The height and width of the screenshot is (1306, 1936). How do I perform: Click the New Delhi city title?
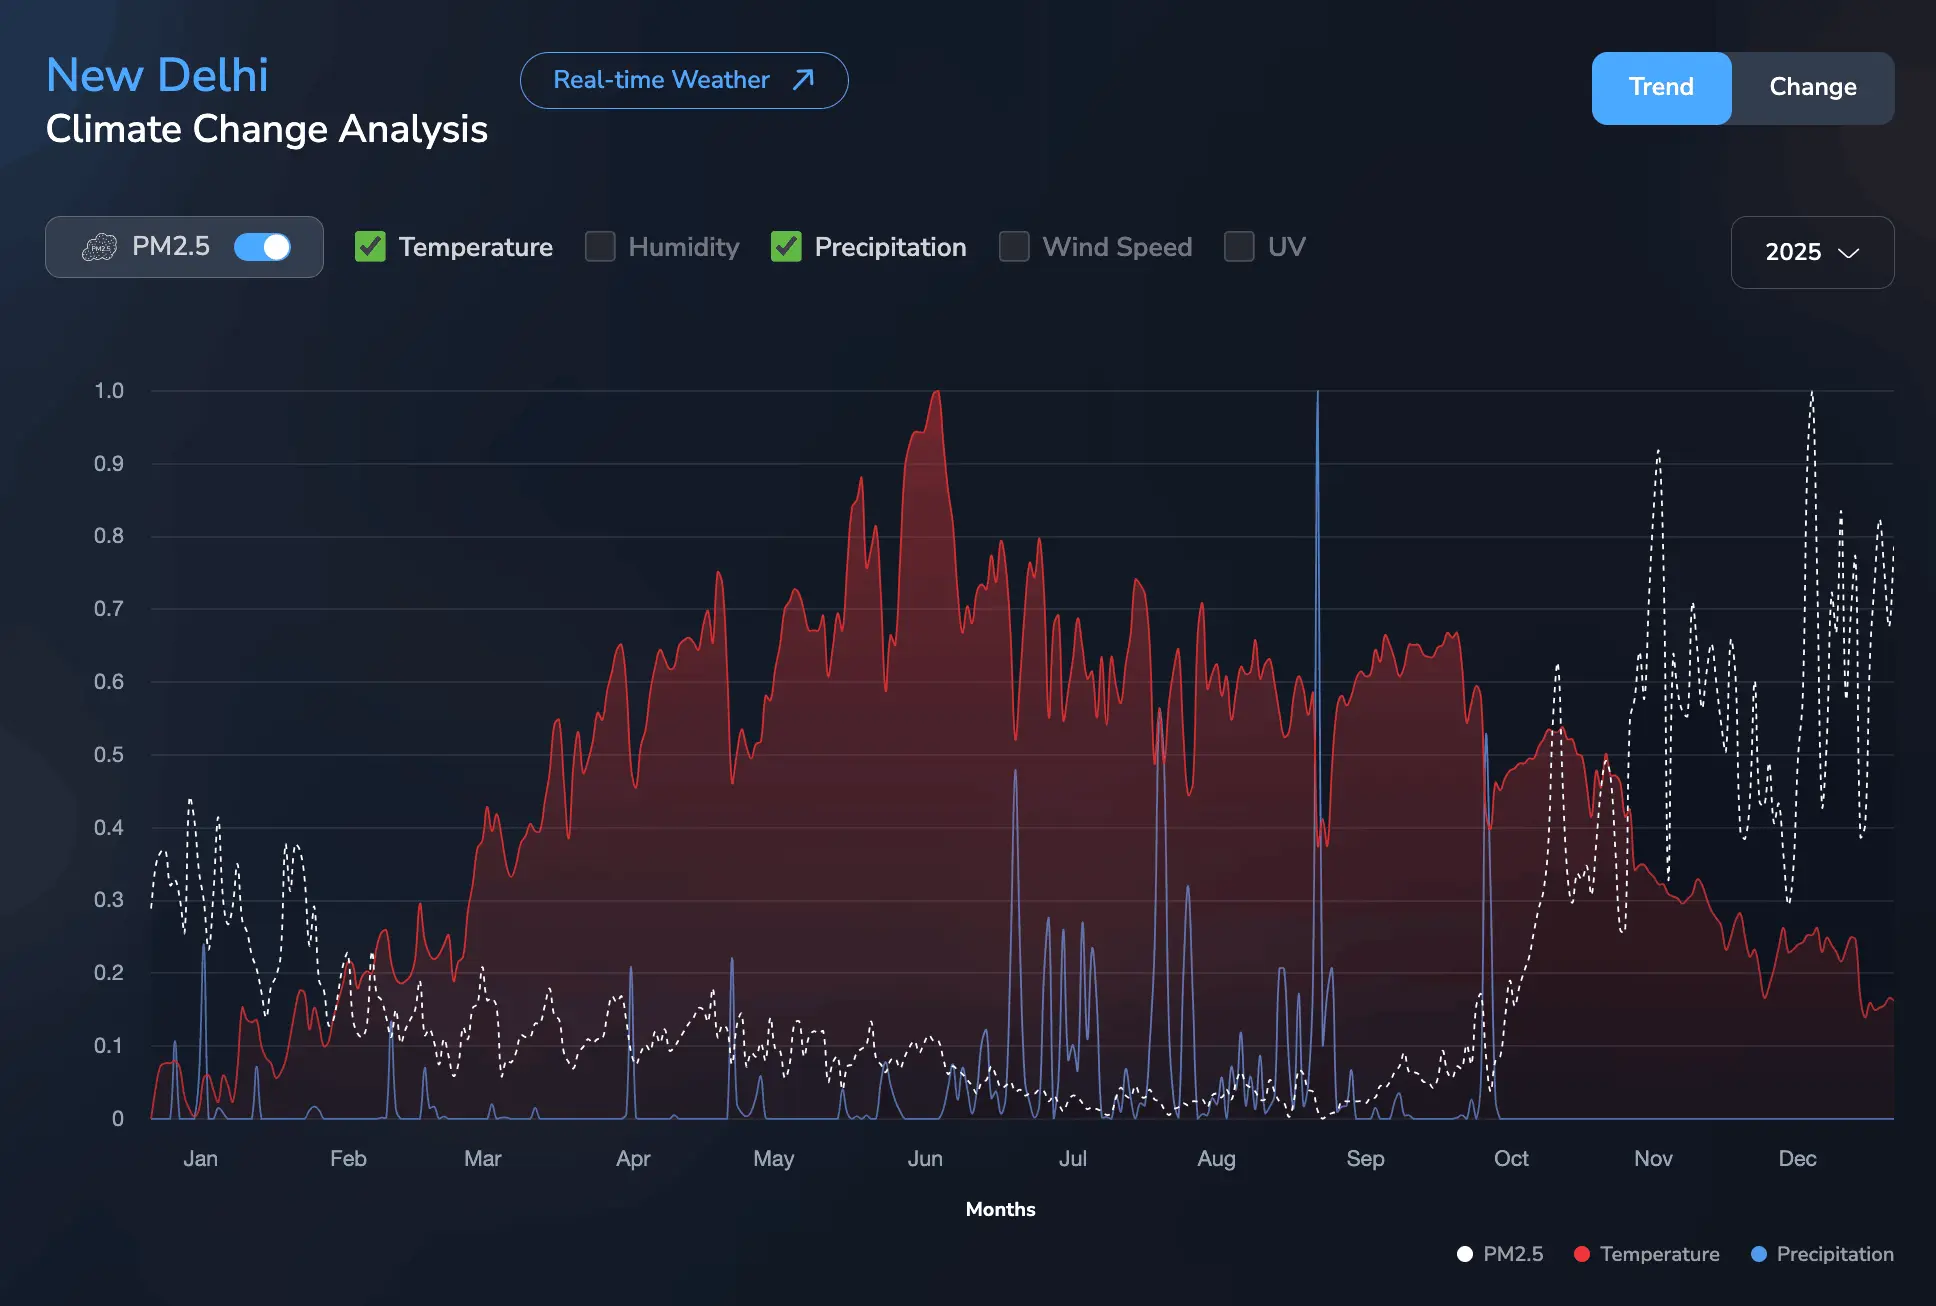(x=157, y=75)
